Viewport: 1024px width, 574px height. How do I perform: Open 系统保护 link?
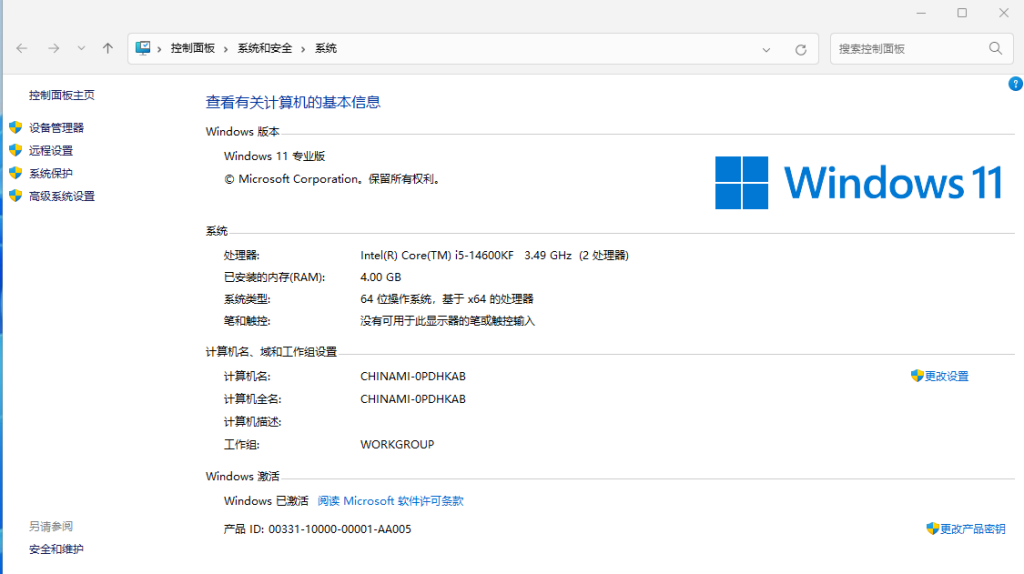click(51, 174)
